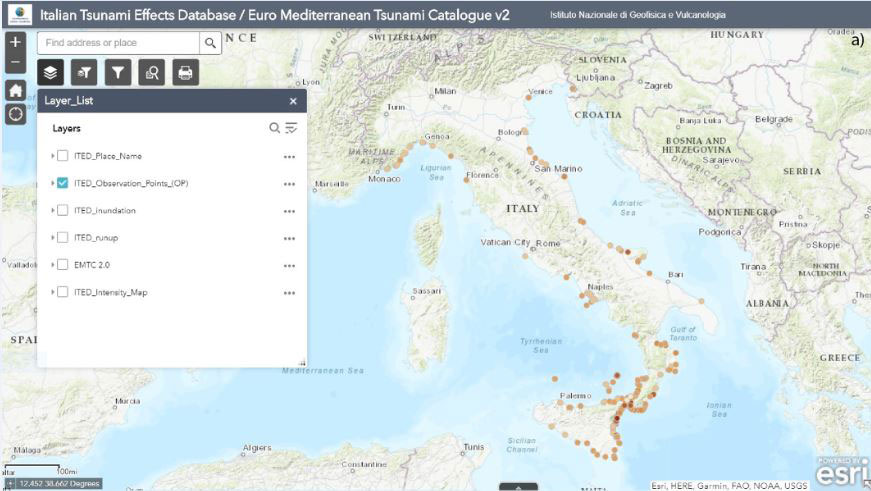Click the search magnifier beside address box

click(210, 43)
